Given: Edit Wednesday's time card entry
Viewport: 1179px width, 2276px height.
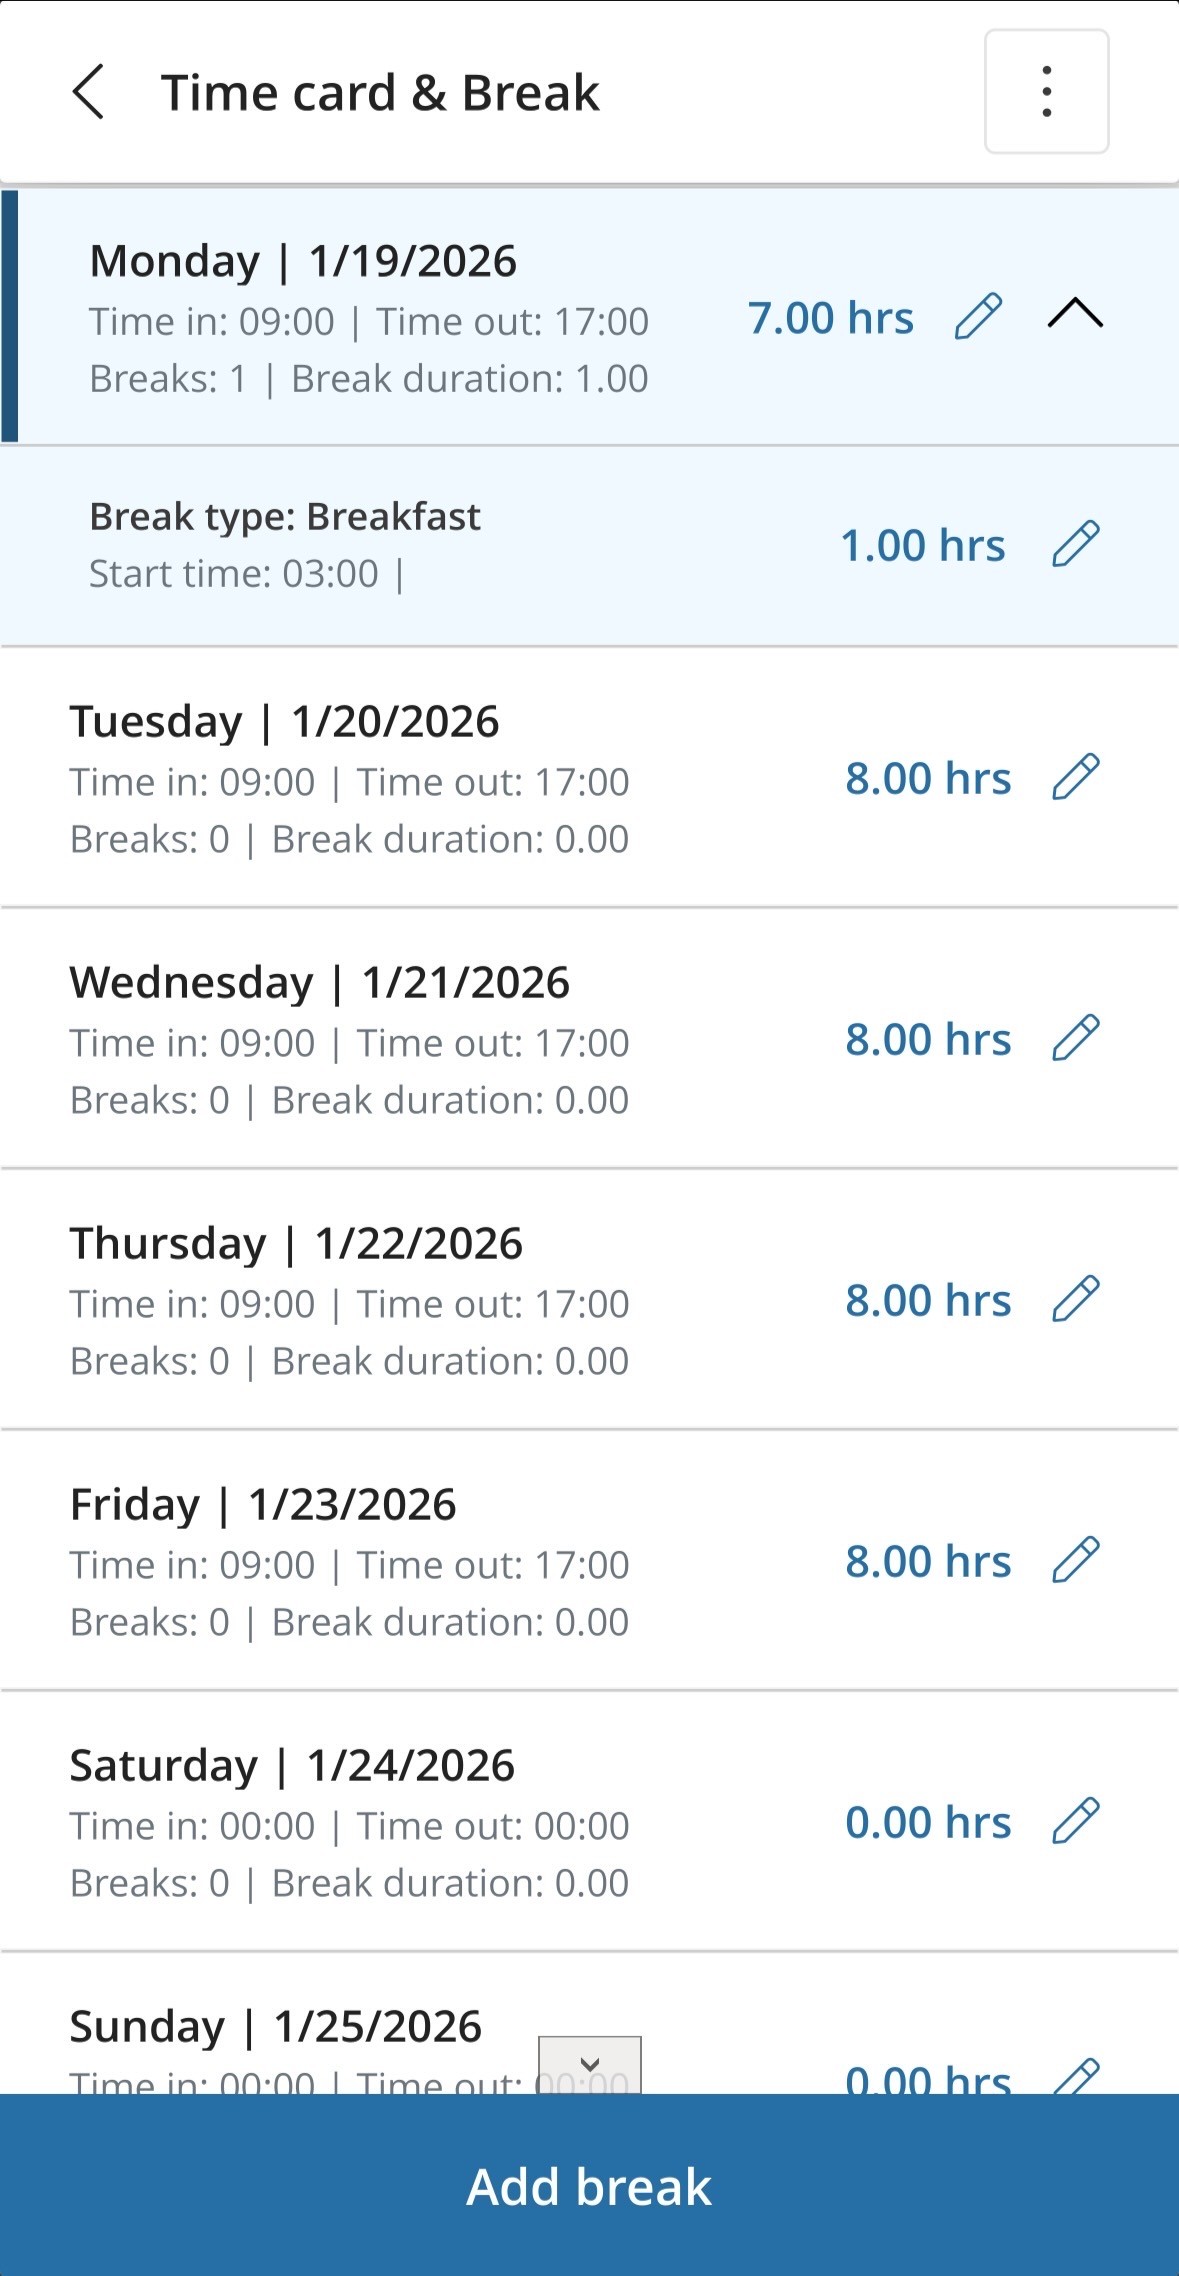Looking at the screenshot, I should point(1076,1038).
